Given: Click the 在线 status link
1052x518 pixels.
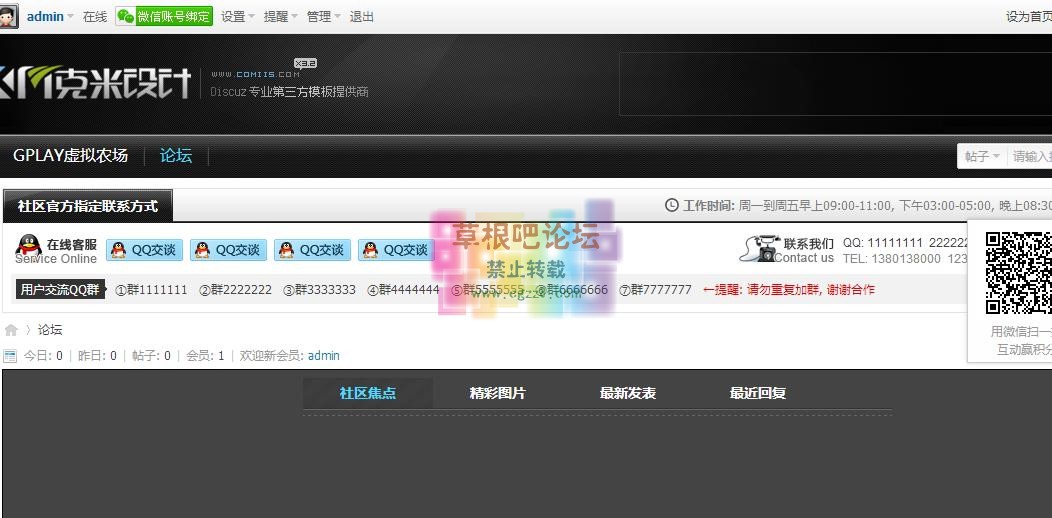Looking at the screenshot, I should (95, 17).
